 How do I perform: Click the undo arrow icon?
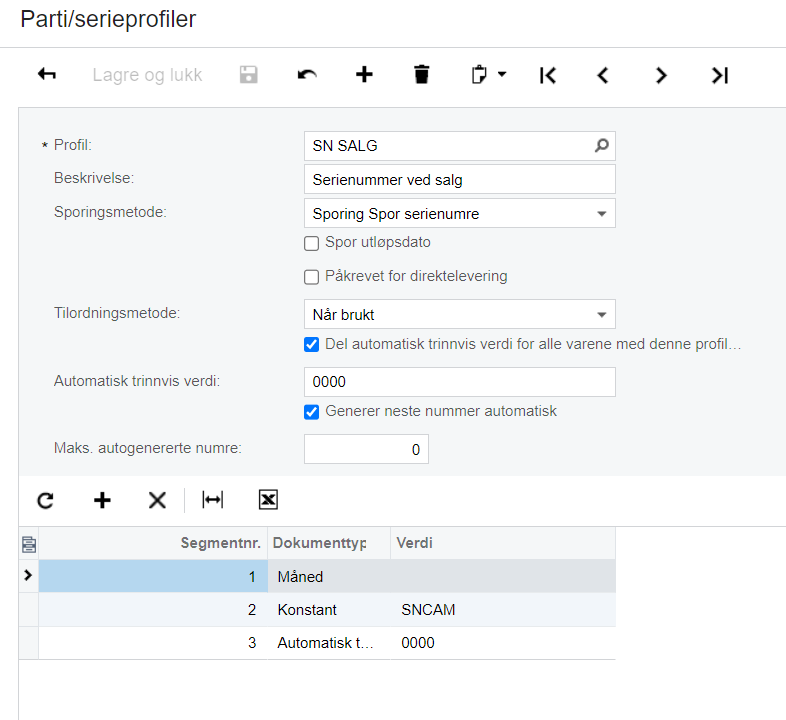pos(307,75)
